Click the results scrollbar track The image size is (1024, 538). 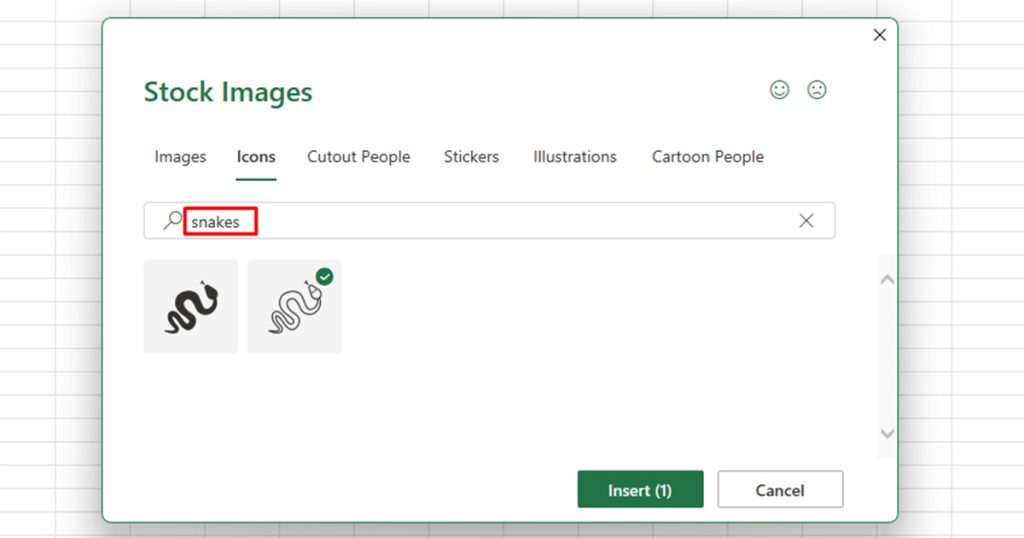pos(886,360)
